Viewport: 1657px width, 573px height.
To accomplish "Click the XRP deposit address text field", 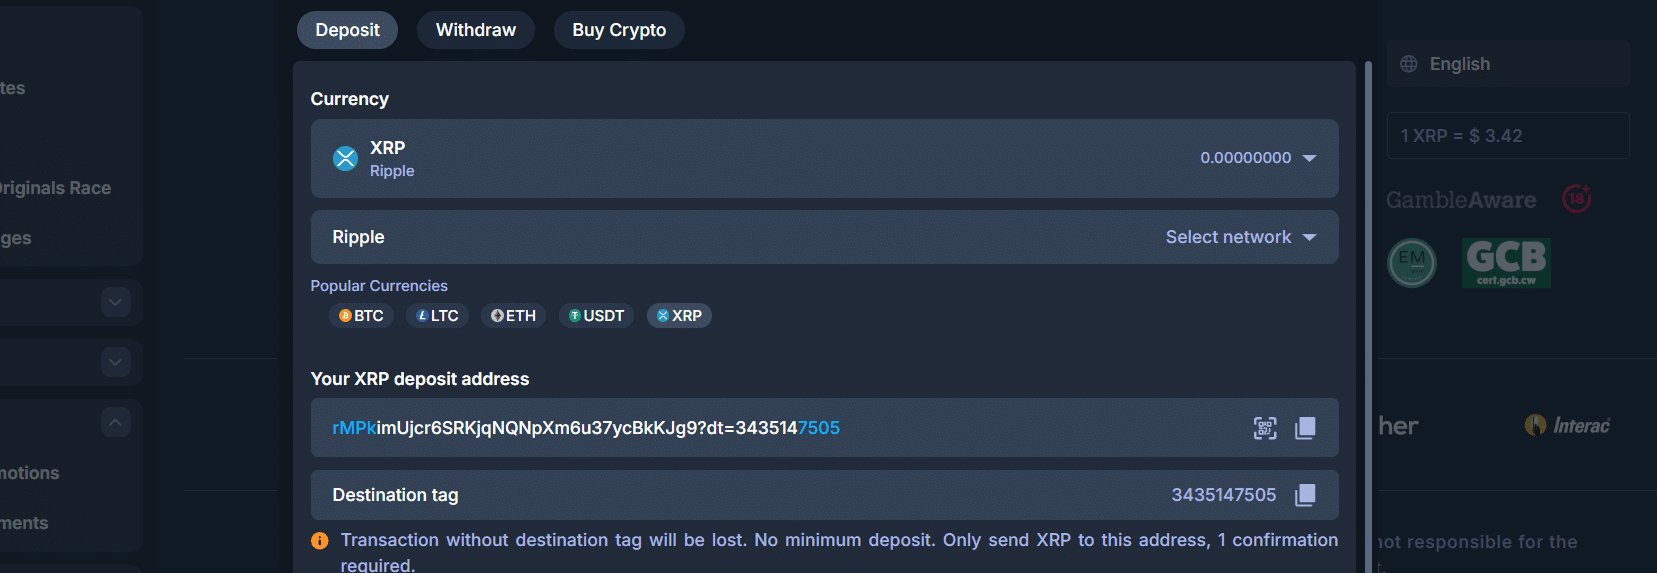I will (700, 428).
